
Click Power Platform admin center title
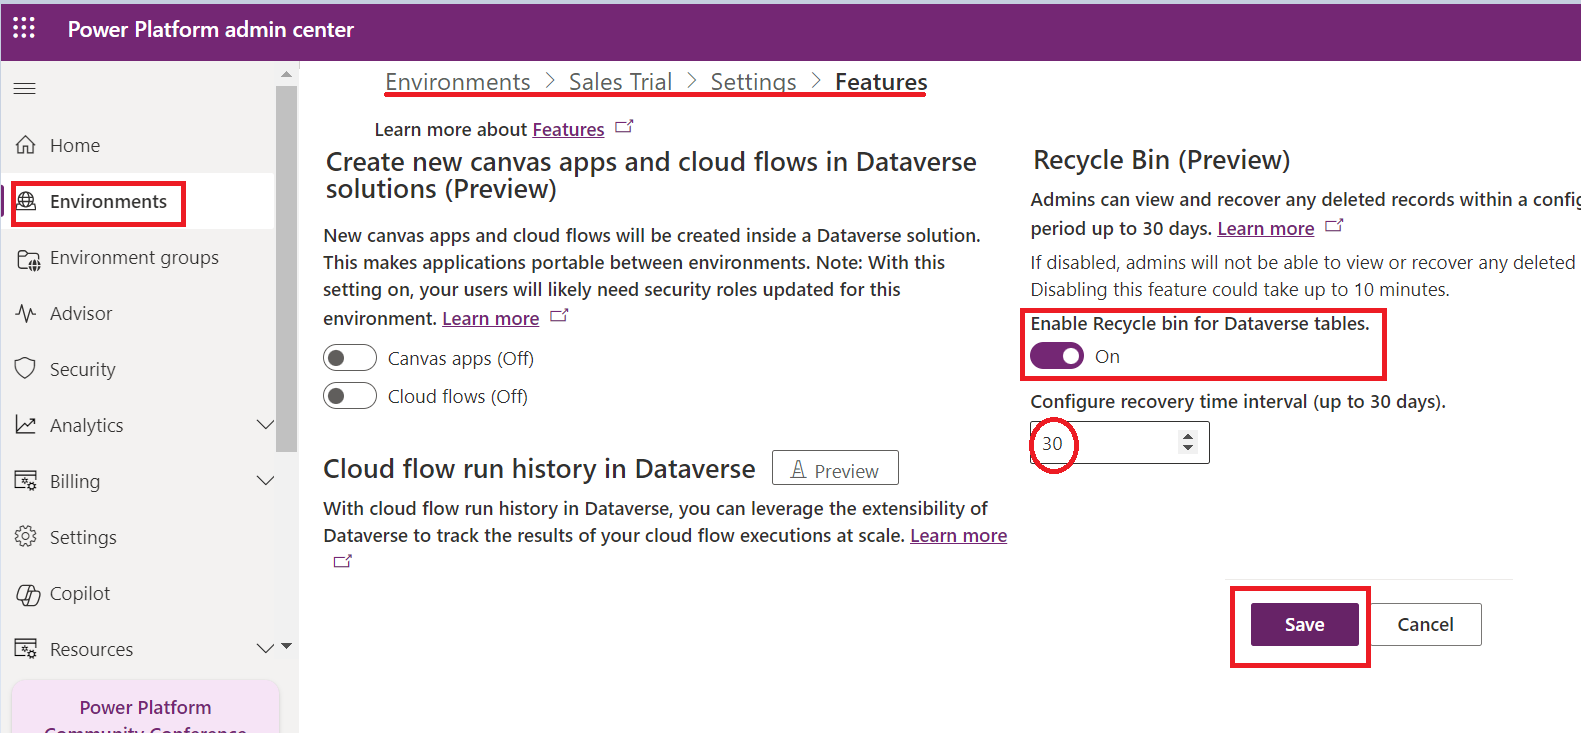210,29
